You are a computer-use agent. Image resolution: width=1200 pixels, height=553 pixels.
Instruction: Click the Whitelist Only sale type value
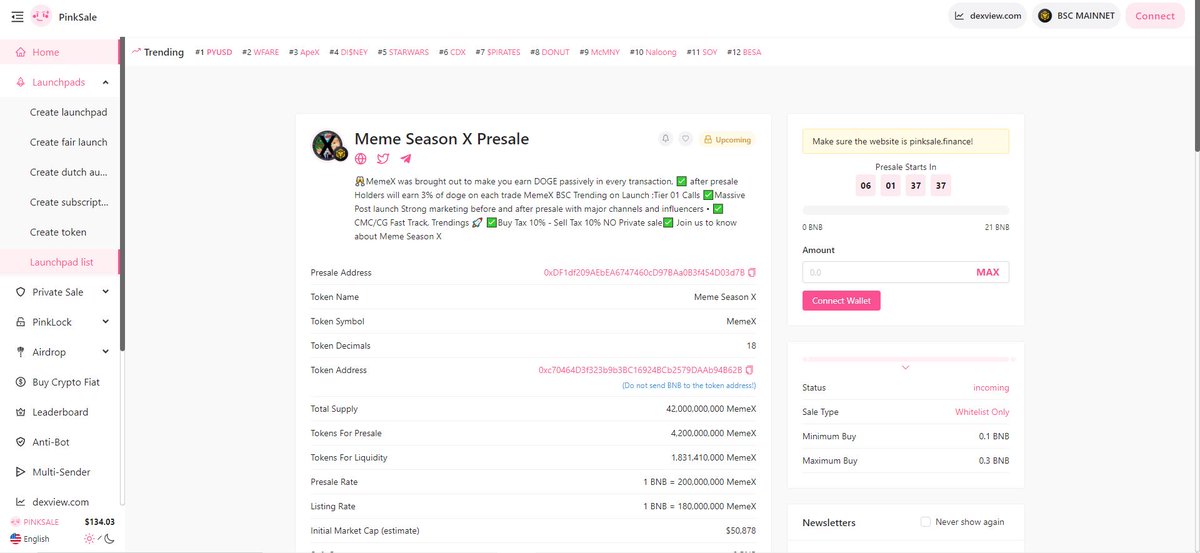click(x=982, y=412)
